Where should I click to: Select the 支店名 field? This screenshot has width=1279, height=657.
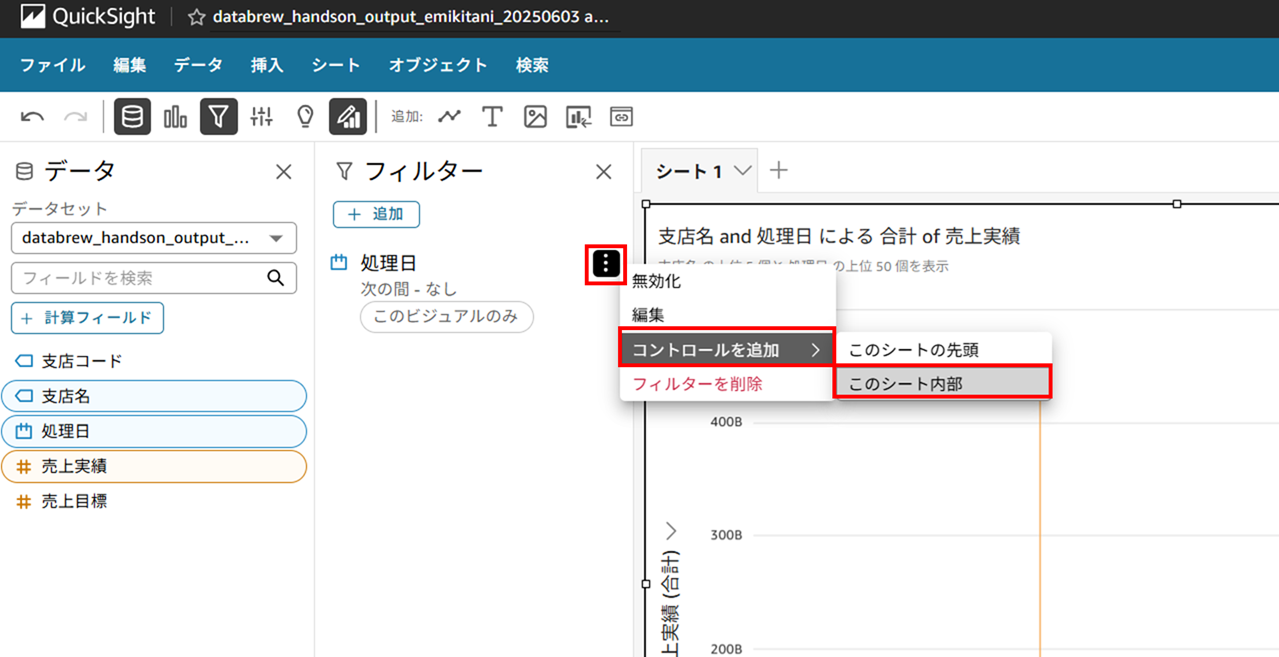(154, 396)
